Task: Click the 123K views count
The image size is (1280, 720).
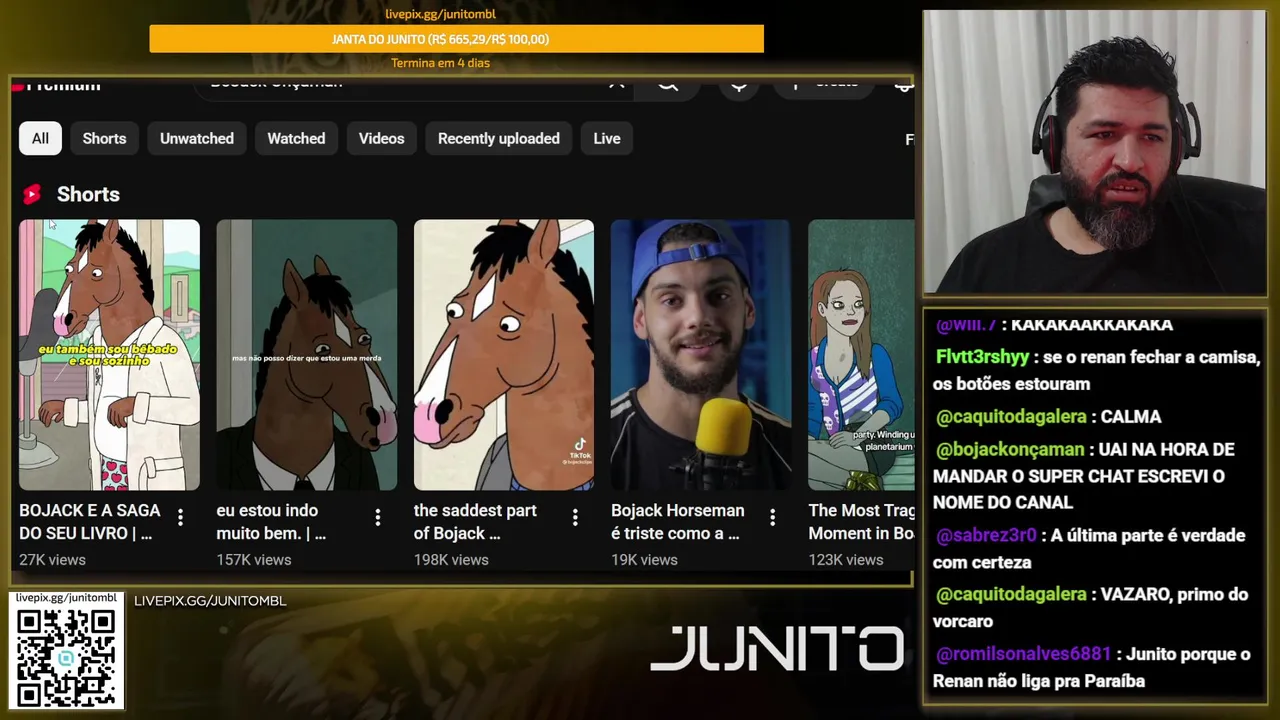Action: [x=846, y=560]
